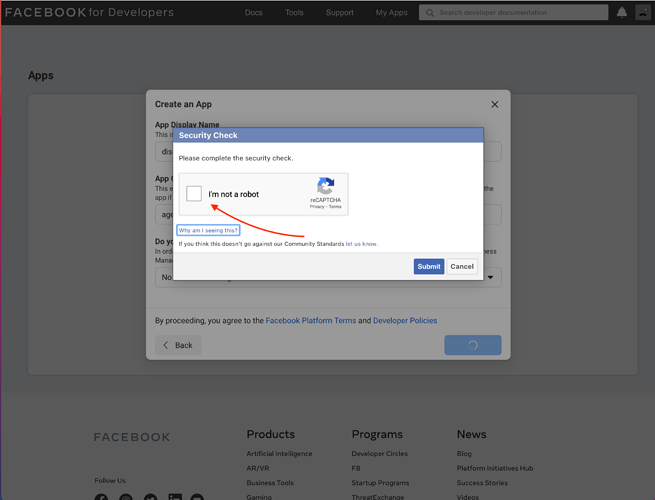
Task: Check the "I'm not a robot" checkbox
Action: [x=194, y=194]
